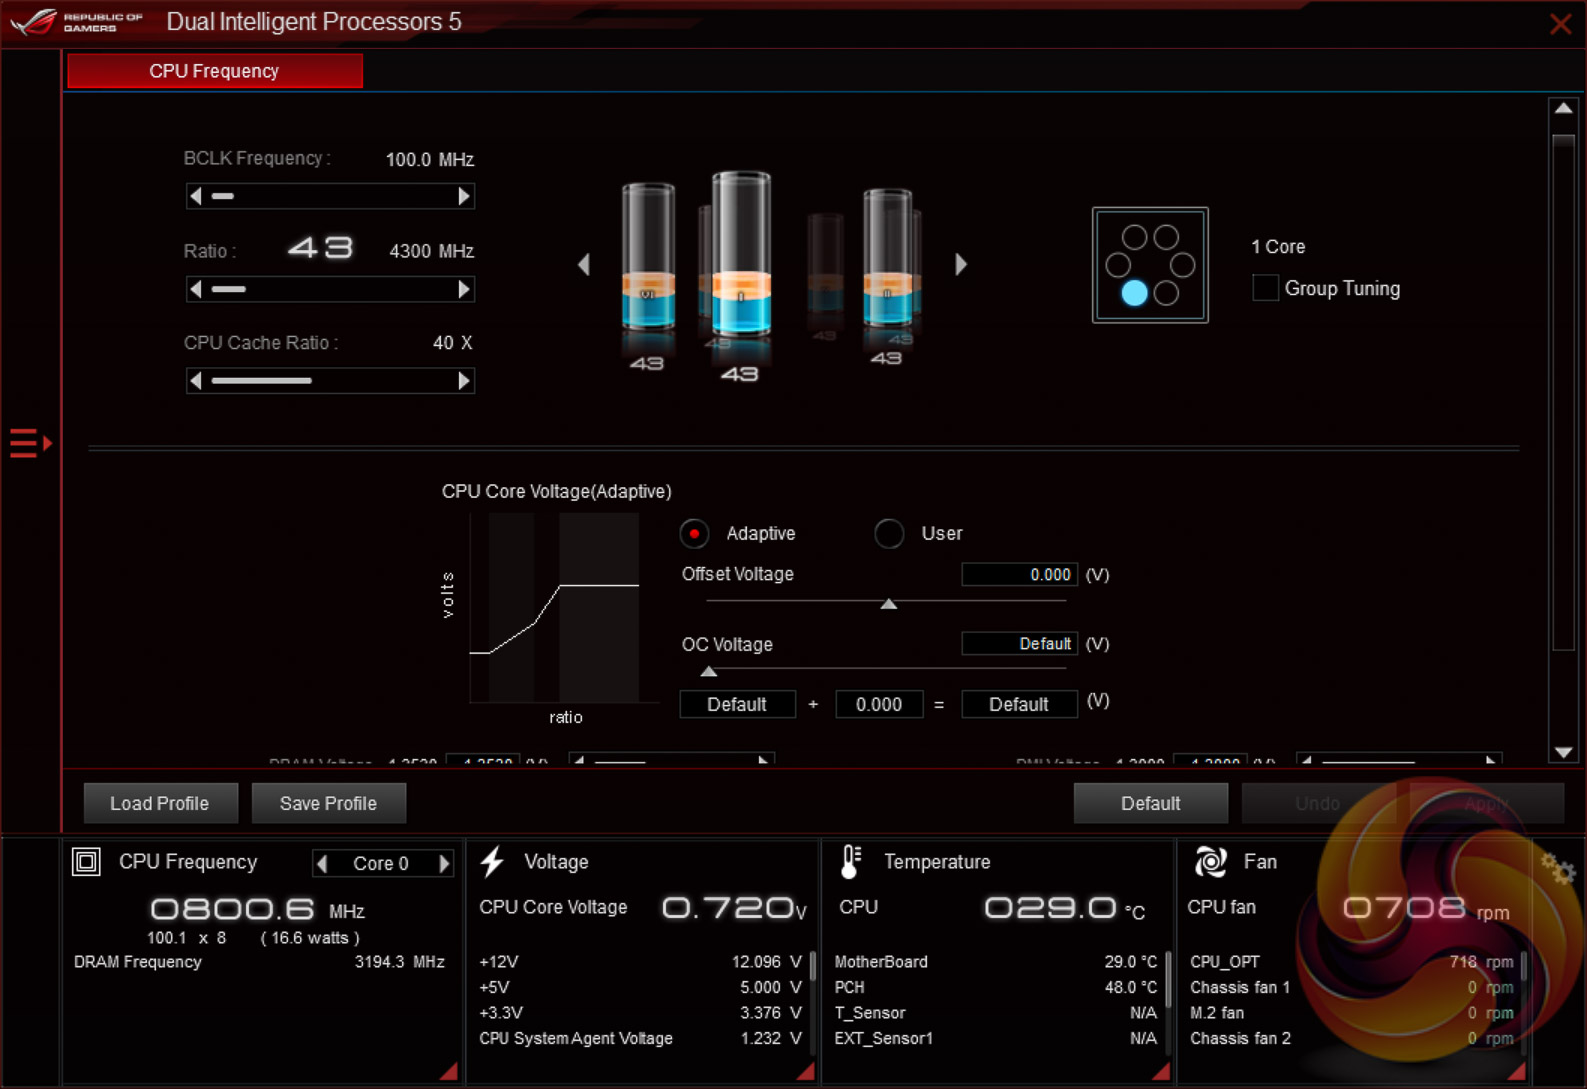The height and width of the screenshot is (1089, 1587).
Task: Click the Load Profile button
Action: point(160,803)
